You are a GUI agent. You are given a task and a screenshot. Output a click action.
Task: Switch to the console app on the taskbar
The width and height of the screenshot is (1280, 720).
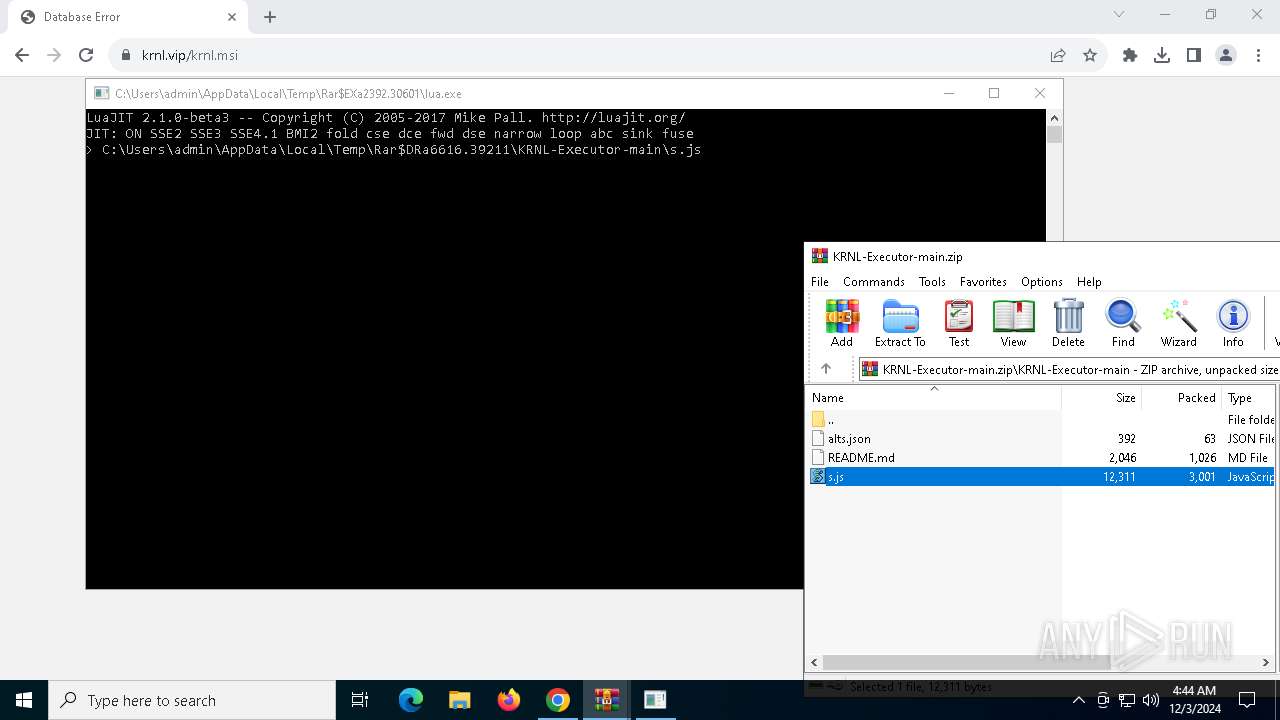click(655, 700)
